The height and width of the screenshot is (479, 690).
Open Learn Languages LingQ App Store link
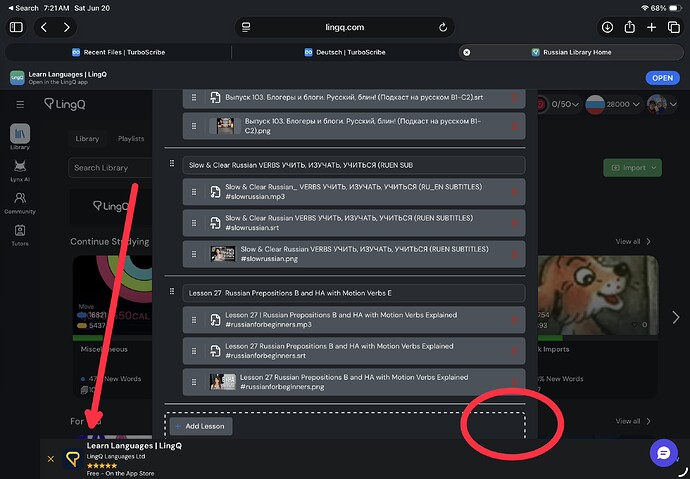134,446
